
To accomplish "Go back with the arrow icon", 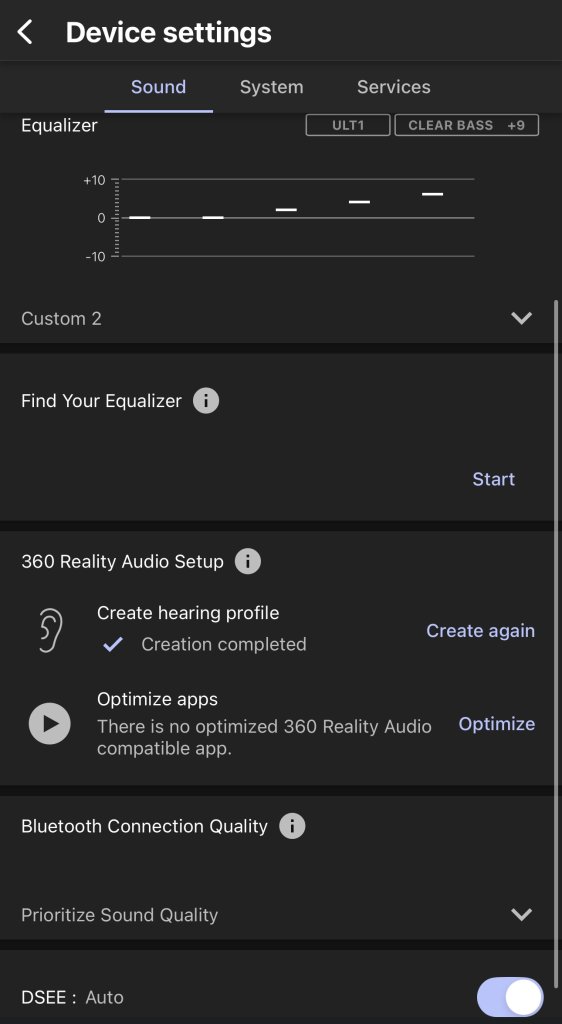I will pos(25,32).
